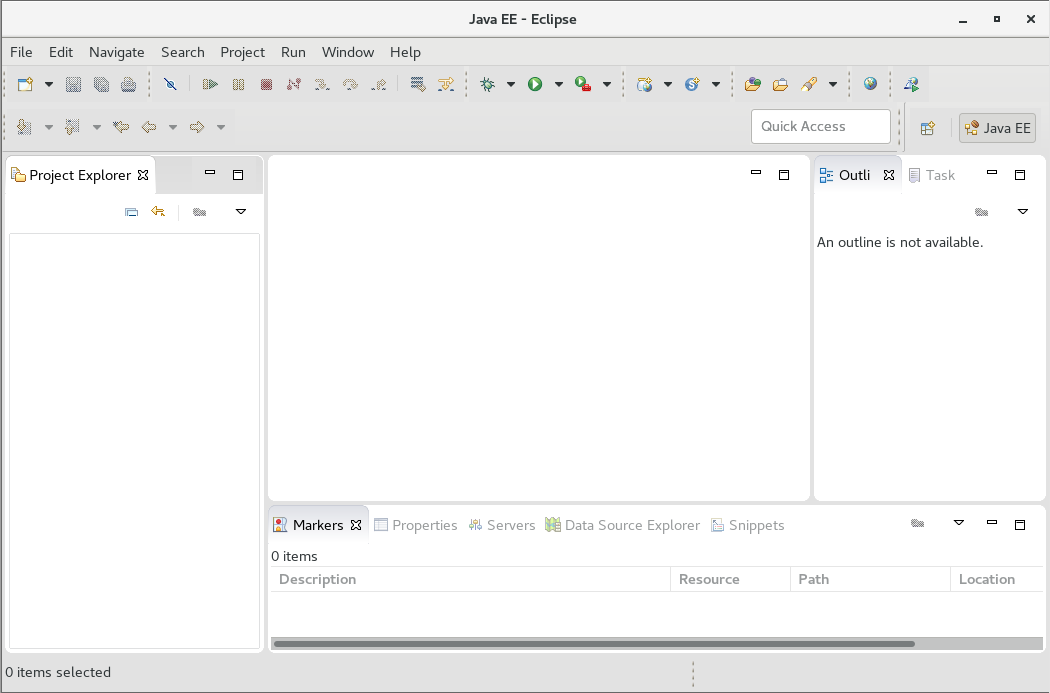Open the Project menu
The image size is (1050, 693).
point(242,52)
